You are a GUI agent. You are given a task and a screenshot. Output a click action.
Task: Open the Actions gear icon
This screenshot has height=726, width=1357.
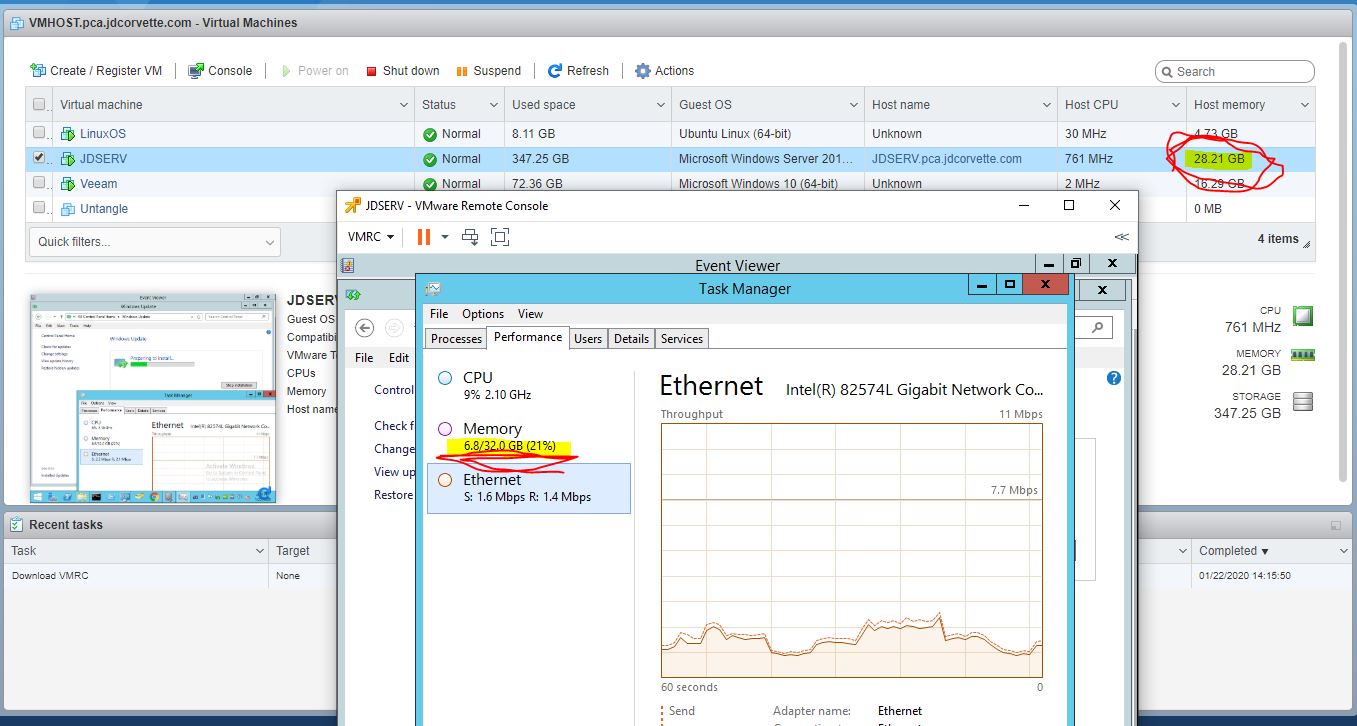point(643,71)
